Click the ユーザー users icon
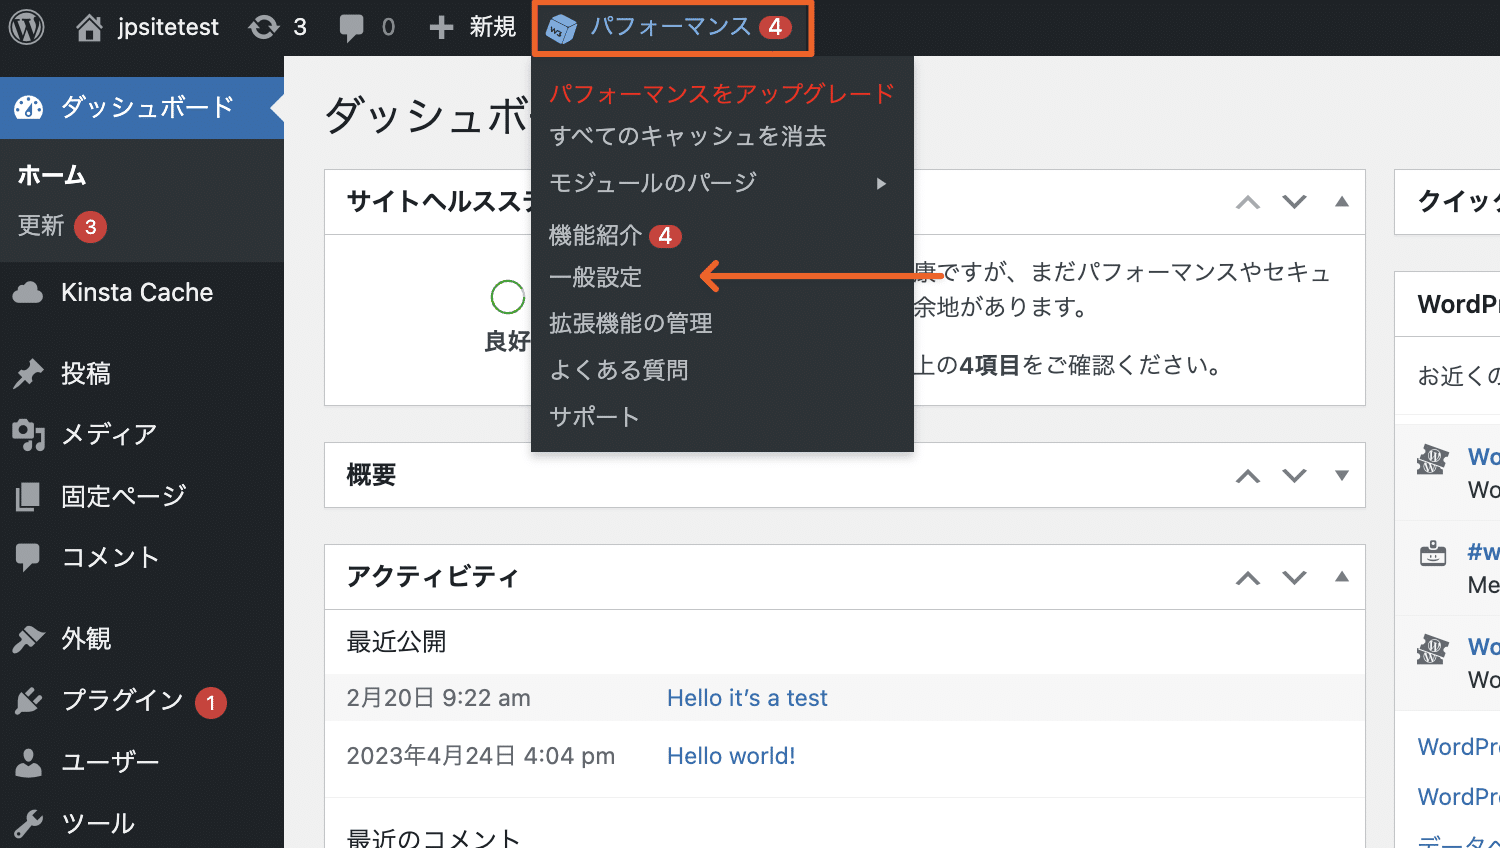 [28, 762]
